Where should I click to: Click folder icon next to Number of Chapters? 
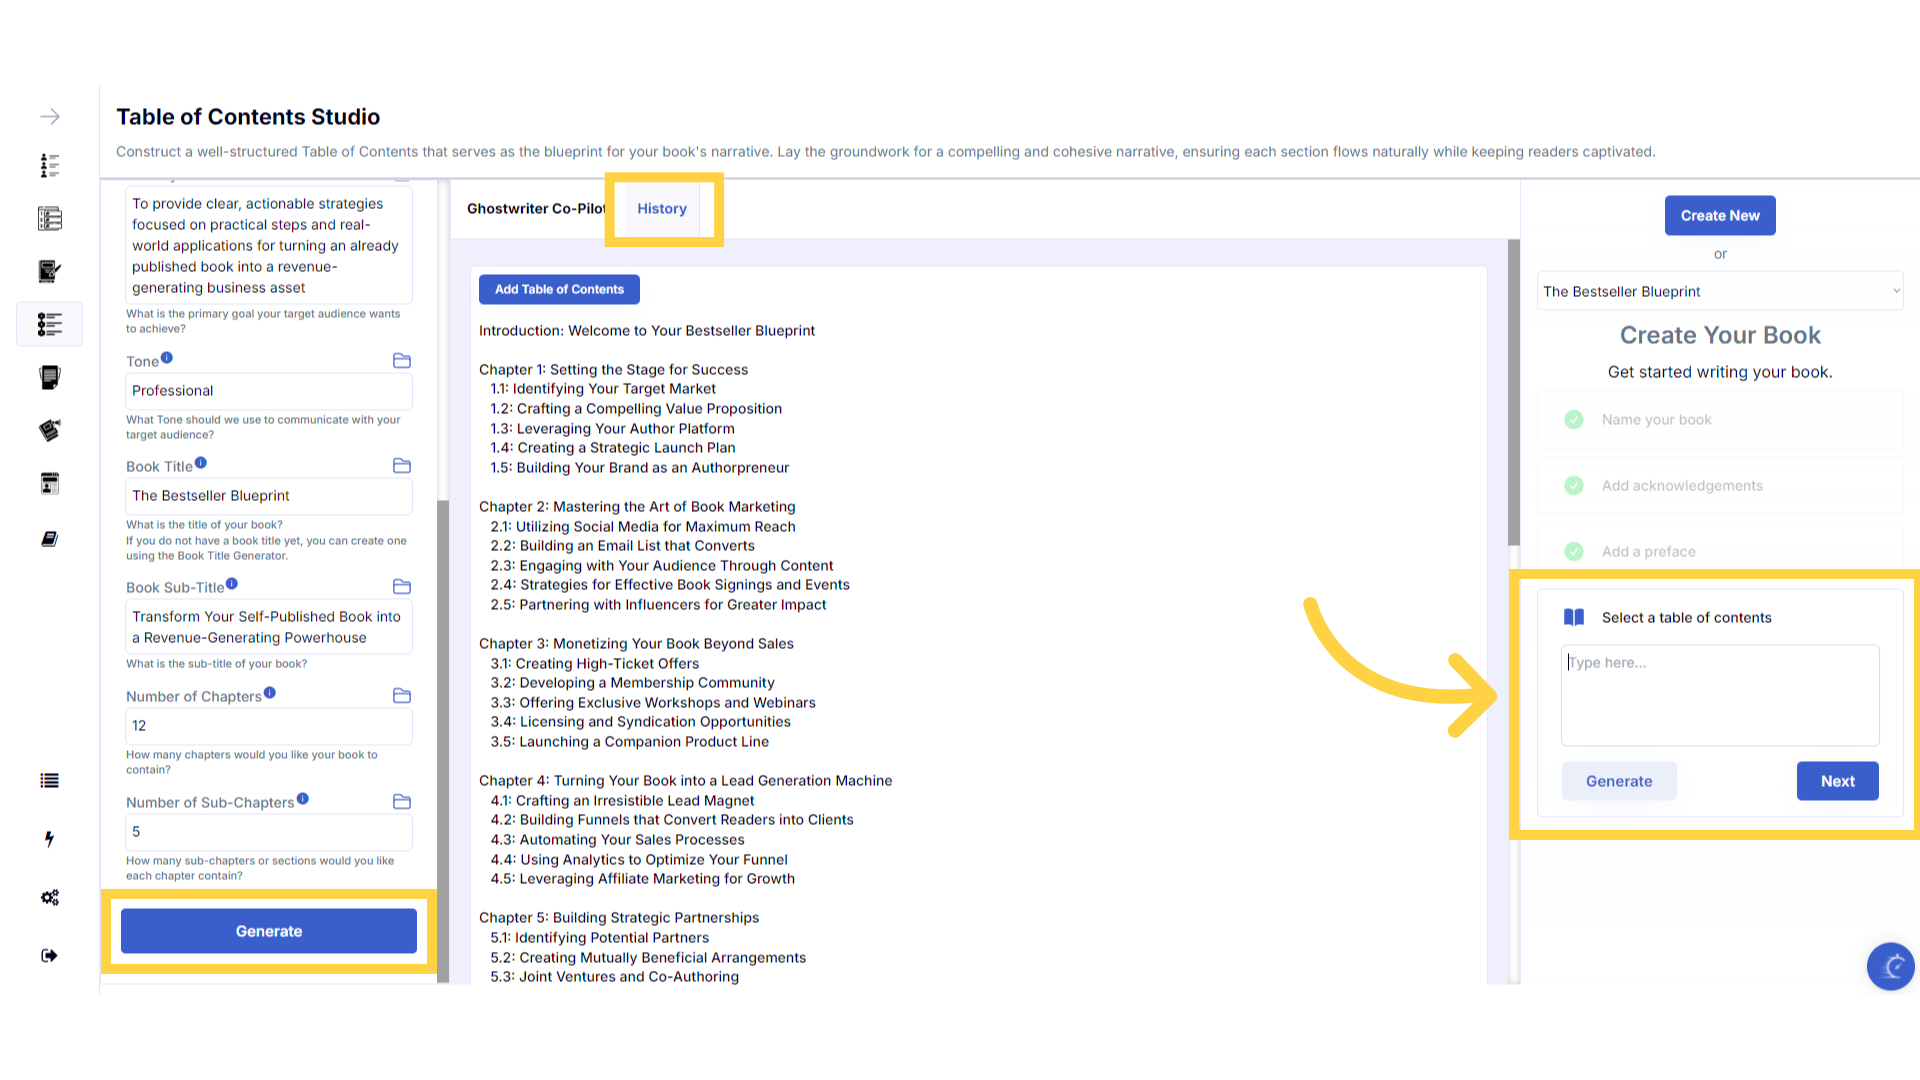(x=402, y=696)
